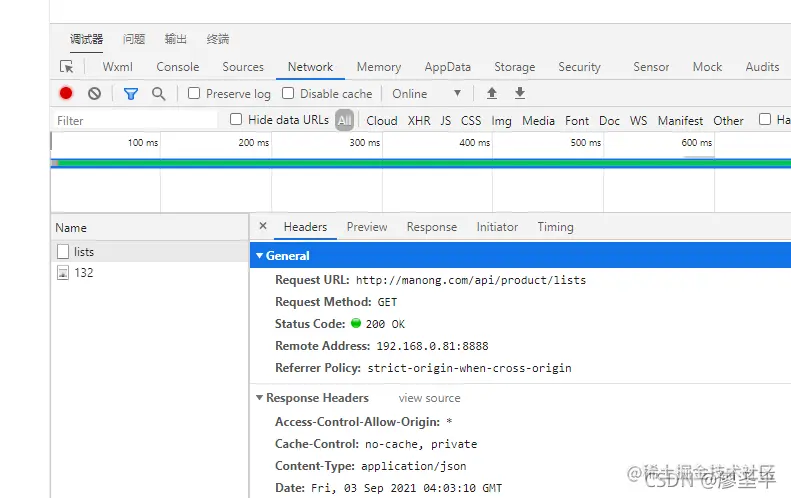Viewport: 791px width, 498px height.
Task: Click the green timeline overview bar
Action: pos(421,163)
